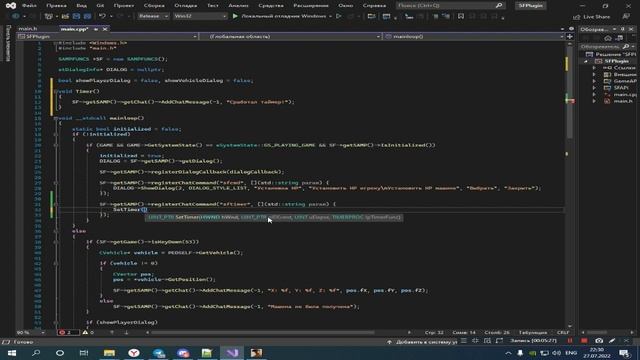Collapse the void Timer() function outline
The width and height of the screenshot is (640, 360).
pos(56,91)
